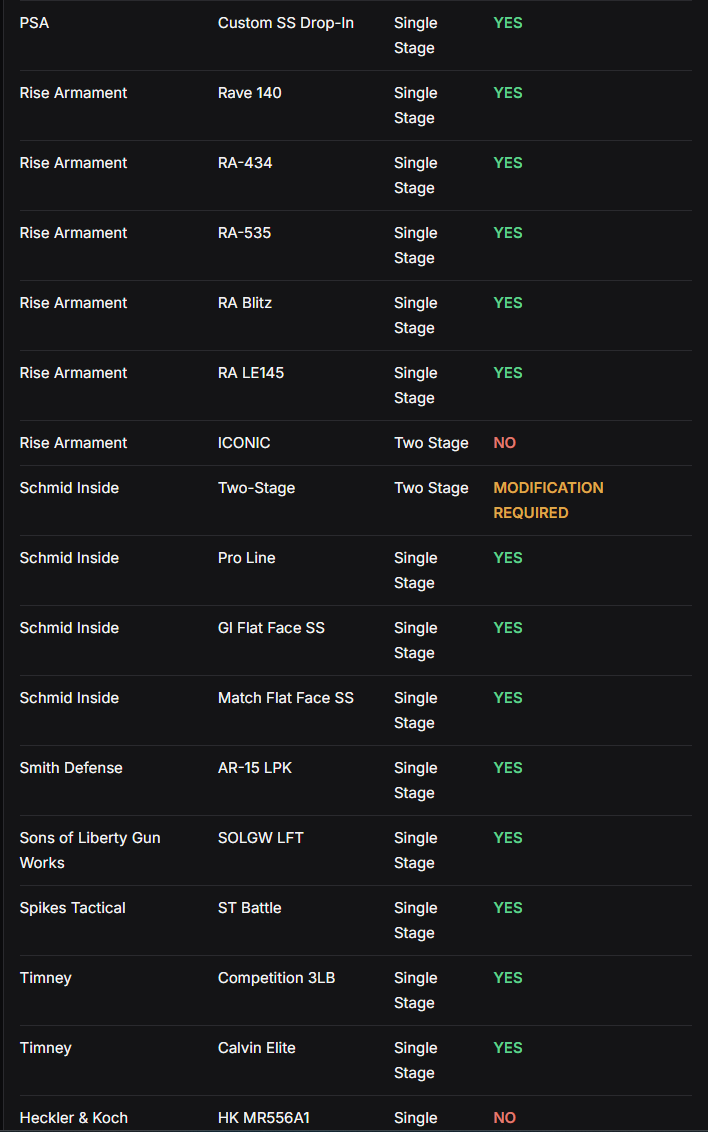The height and width of the screenshot is (1132, 708).
Task: Select the Calvin Elite model name
Action: coord(257,1048)
